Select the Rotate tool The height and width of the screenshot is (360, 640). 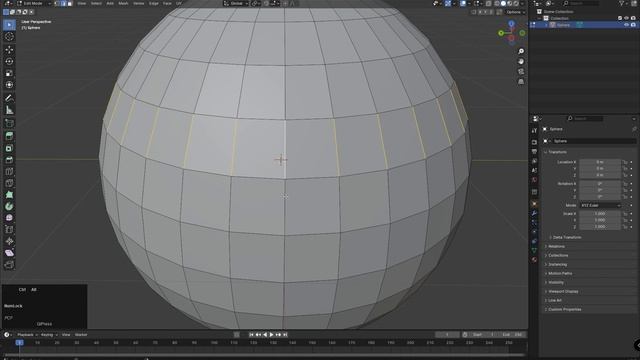(9, 62)
